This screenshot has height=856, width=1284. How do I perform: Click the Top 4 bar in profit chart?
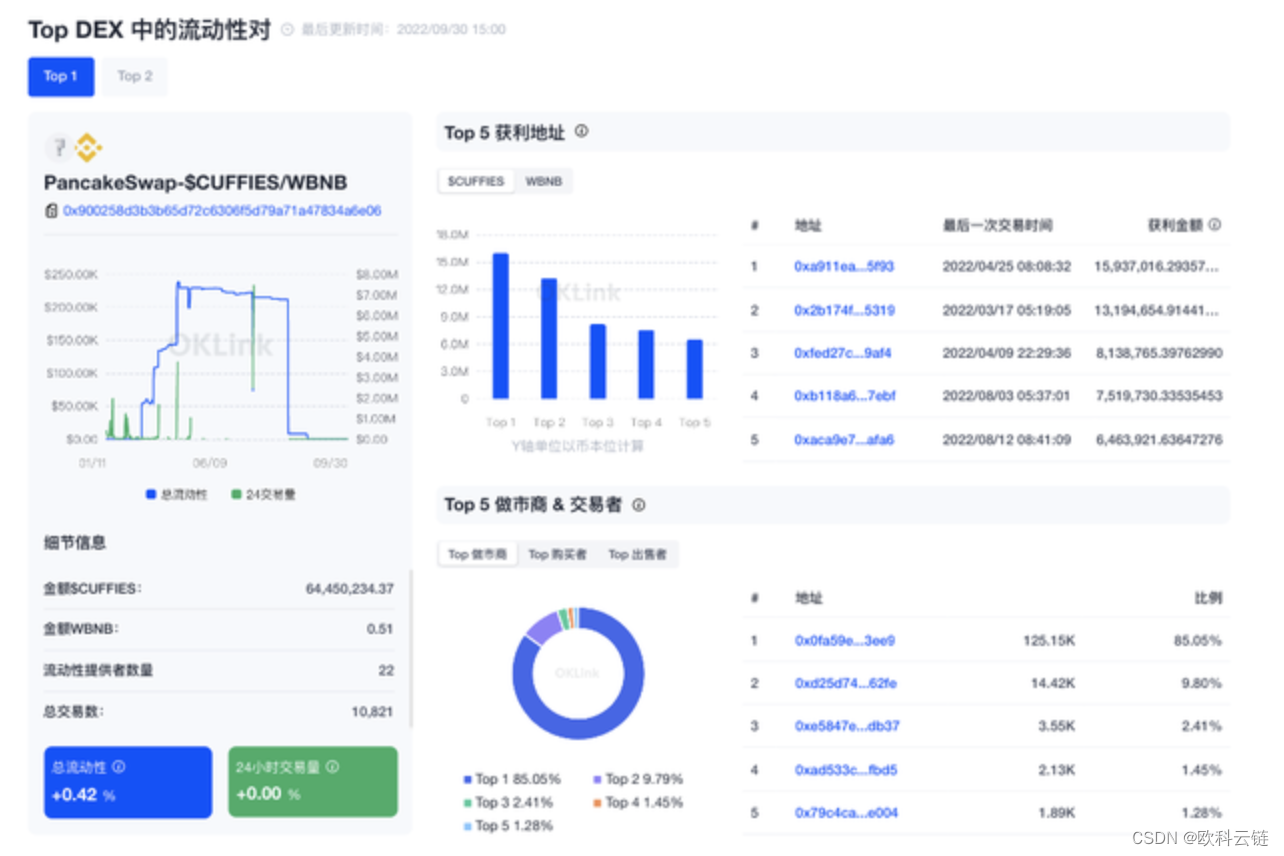(646, 364)
